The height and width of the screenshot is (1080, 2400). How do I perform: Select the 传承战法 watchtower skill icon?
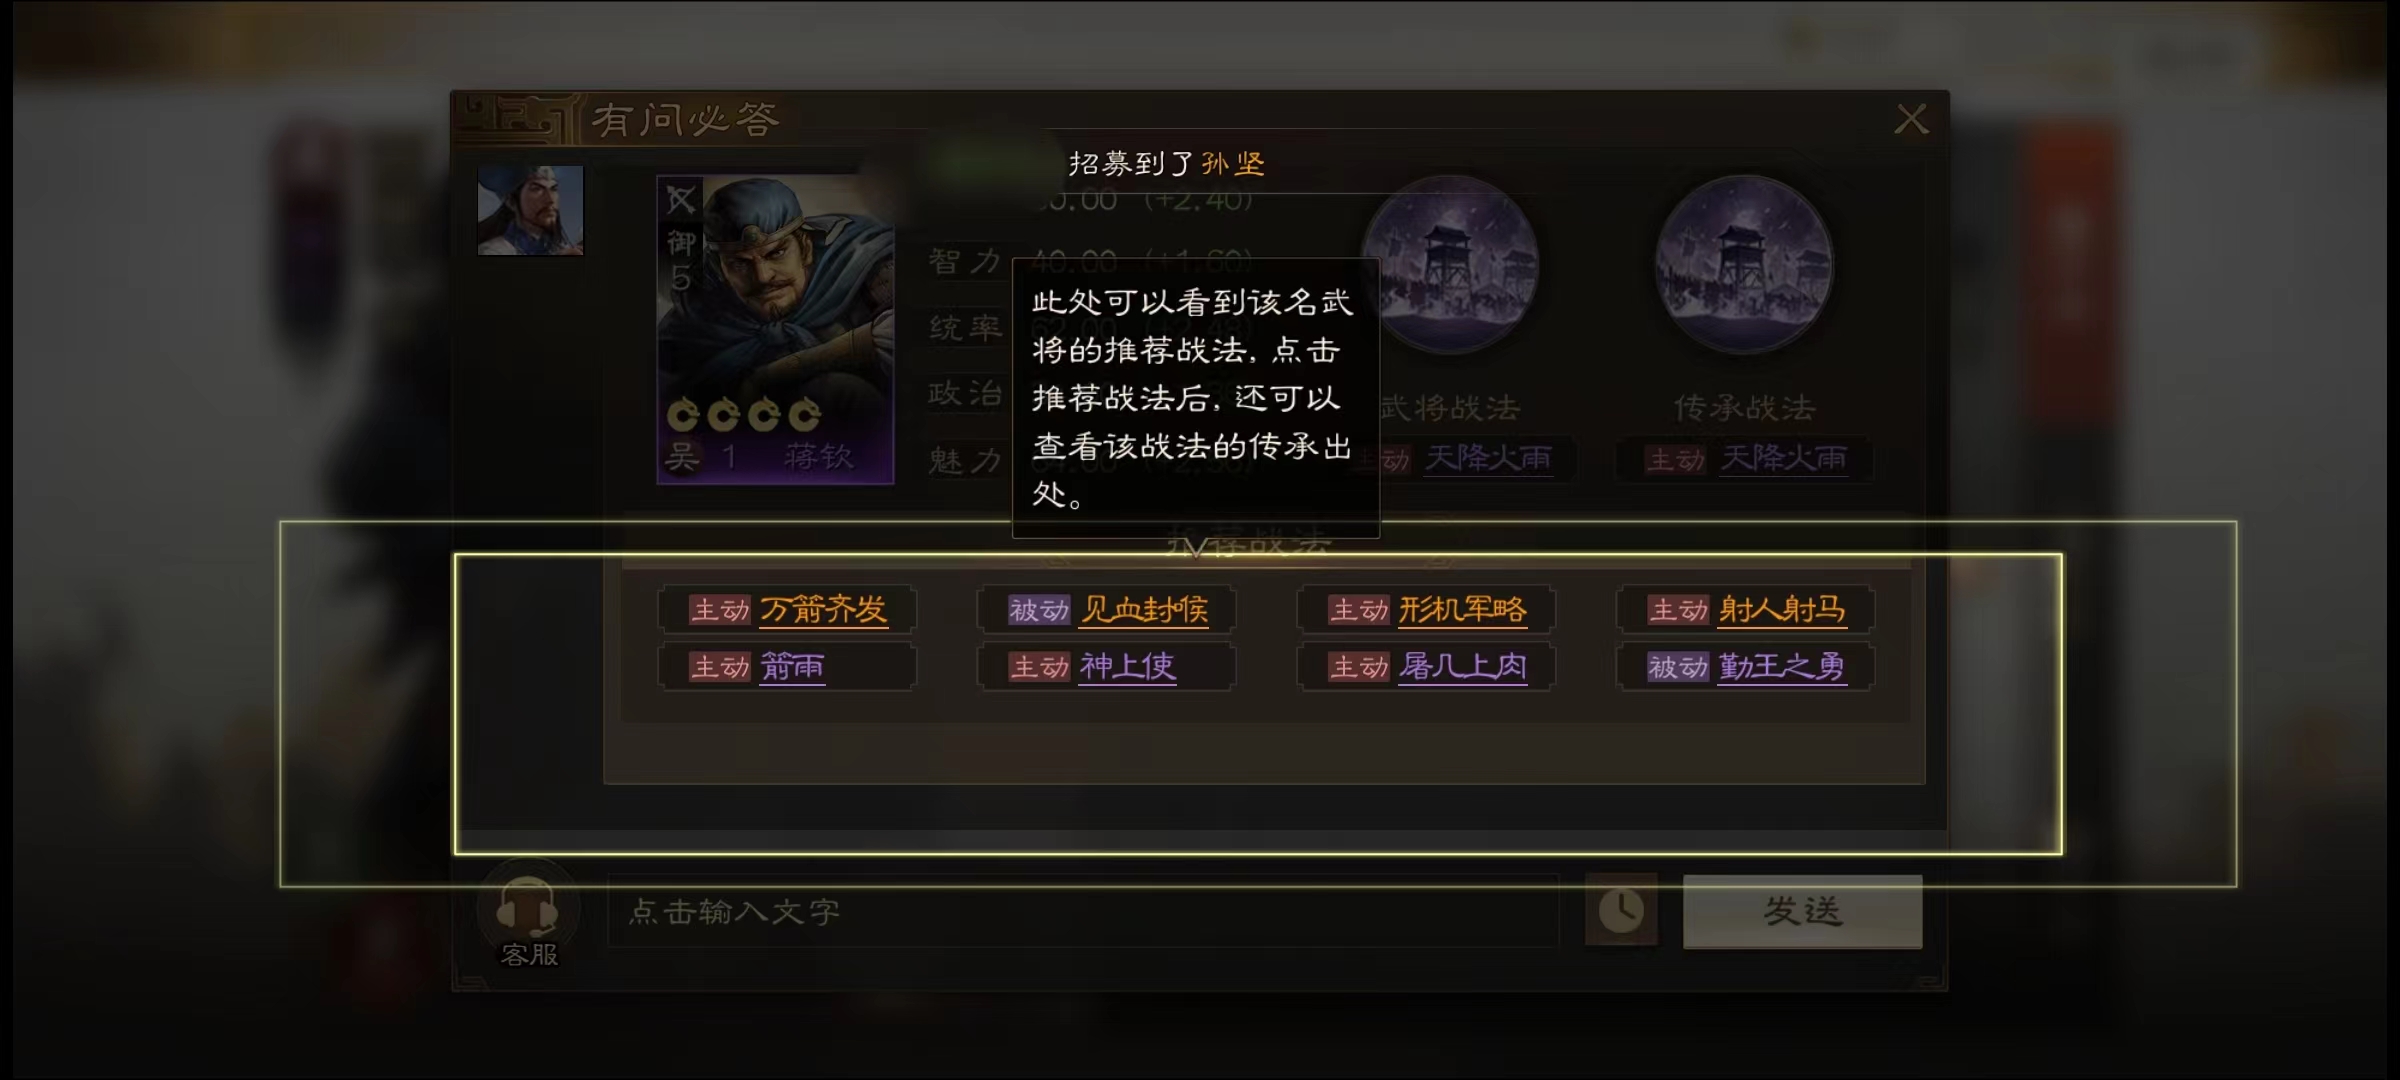pyautogui.click(x=1744, y=265)
